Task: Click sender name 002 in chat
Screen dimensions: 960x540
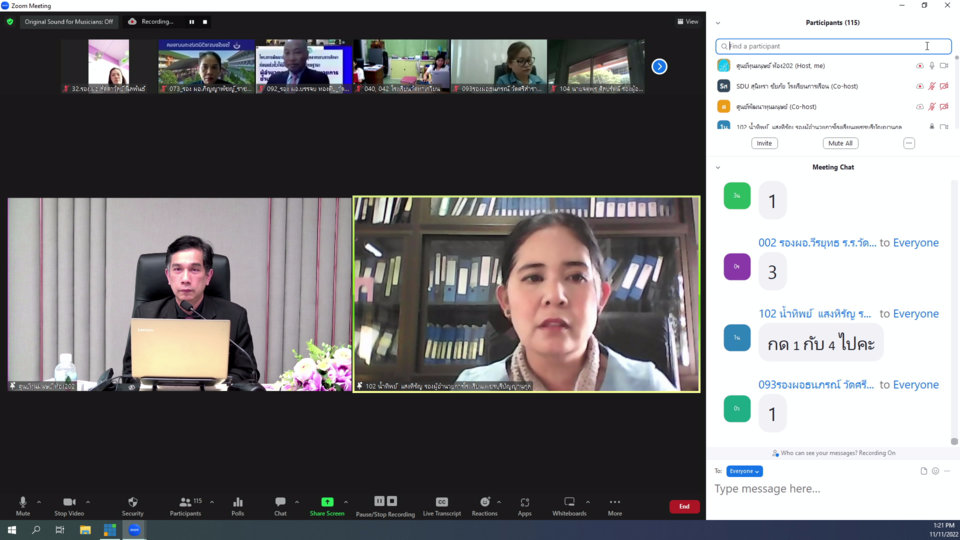Action: coord(817,242)
